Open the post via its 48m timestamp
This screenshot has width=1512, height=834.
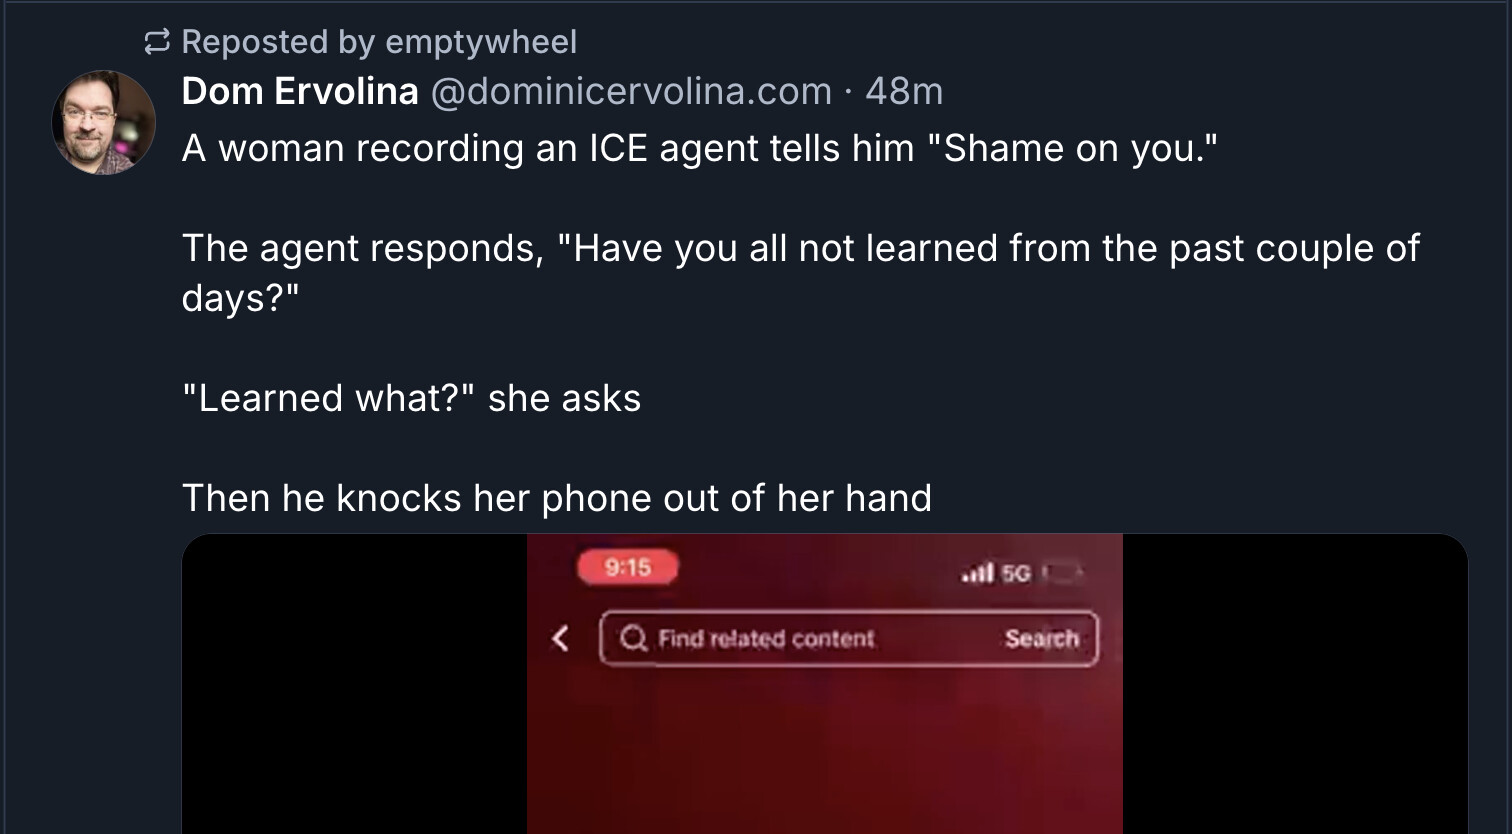[904, 91]
